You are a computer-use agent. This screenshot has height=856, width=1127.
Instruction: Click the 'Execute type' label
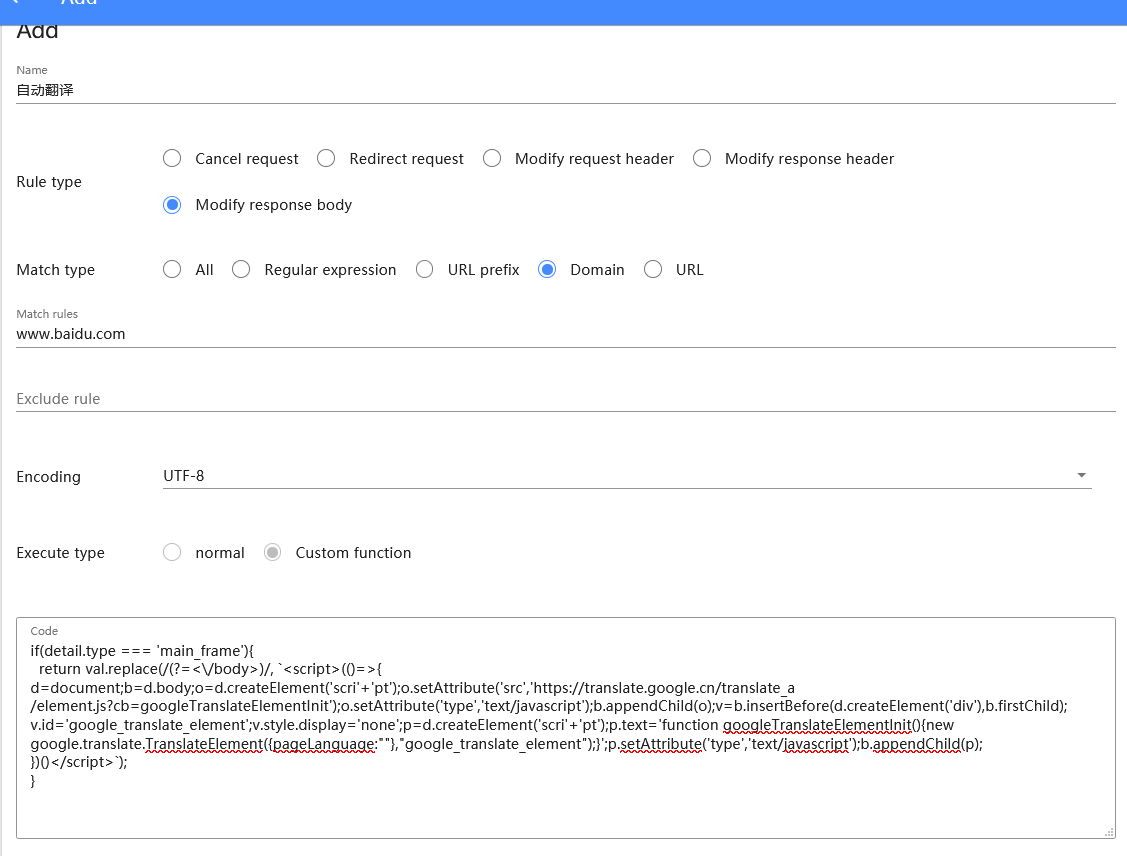(60, 553)
